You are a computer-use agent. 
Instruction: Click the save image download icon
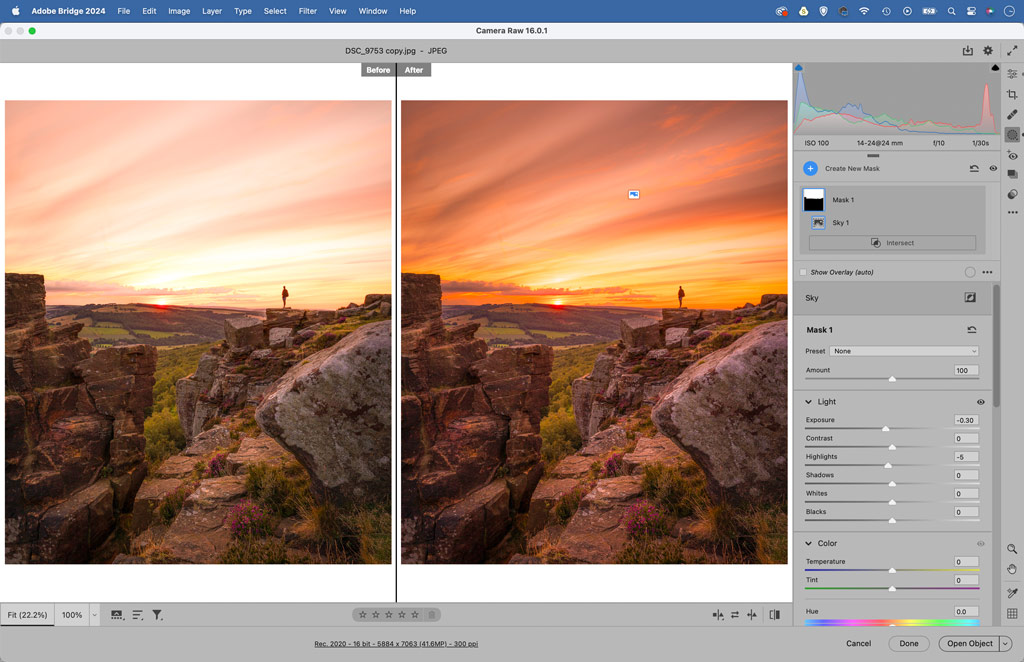pos(967,50)
